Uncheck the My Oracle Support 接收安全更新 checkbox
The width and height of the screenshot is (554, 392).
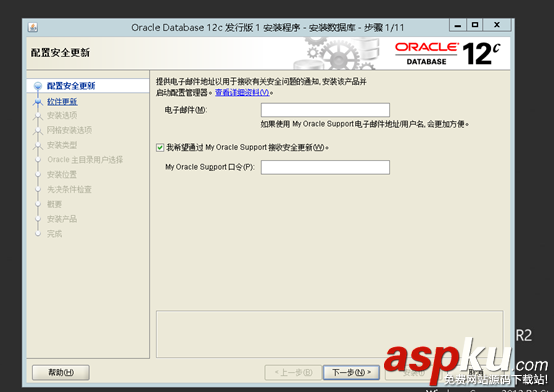click(160, 147)
